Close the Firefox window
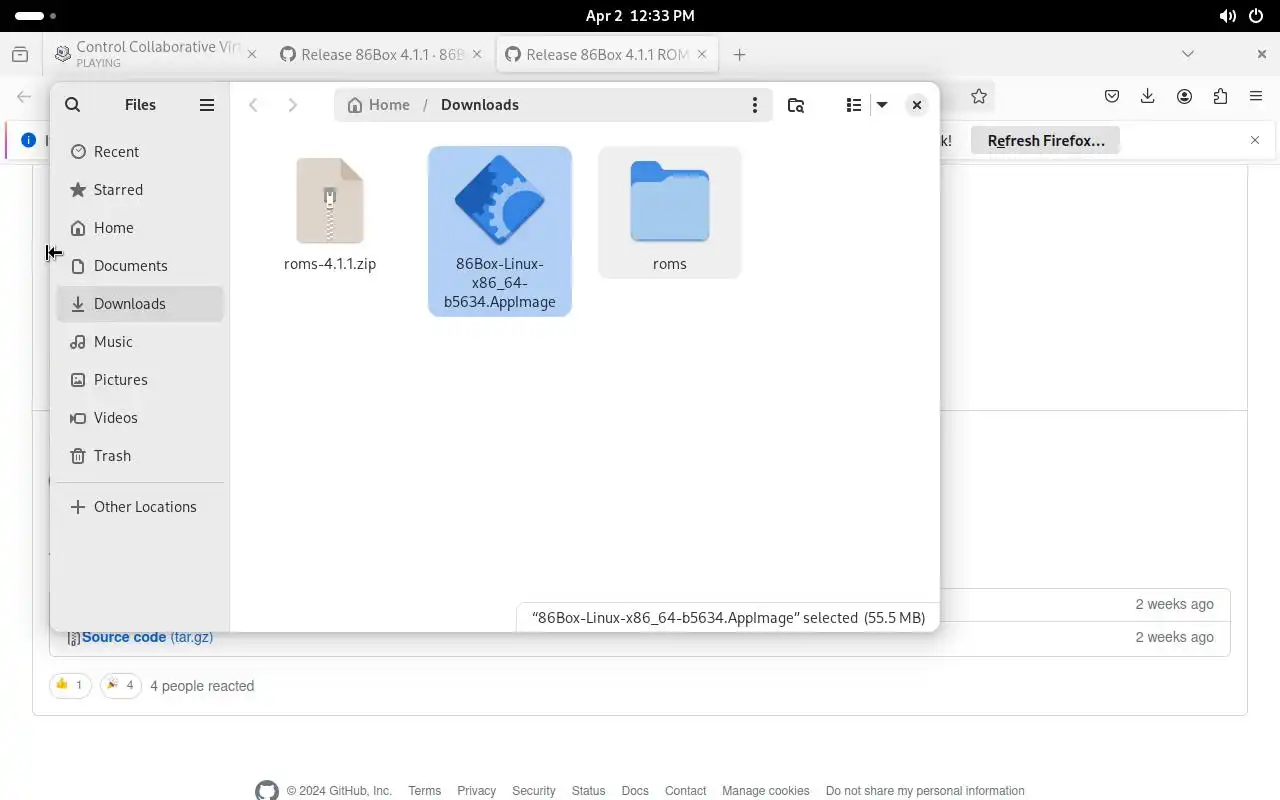The height and width of the screenshot is (800, 1280). 1262,54
